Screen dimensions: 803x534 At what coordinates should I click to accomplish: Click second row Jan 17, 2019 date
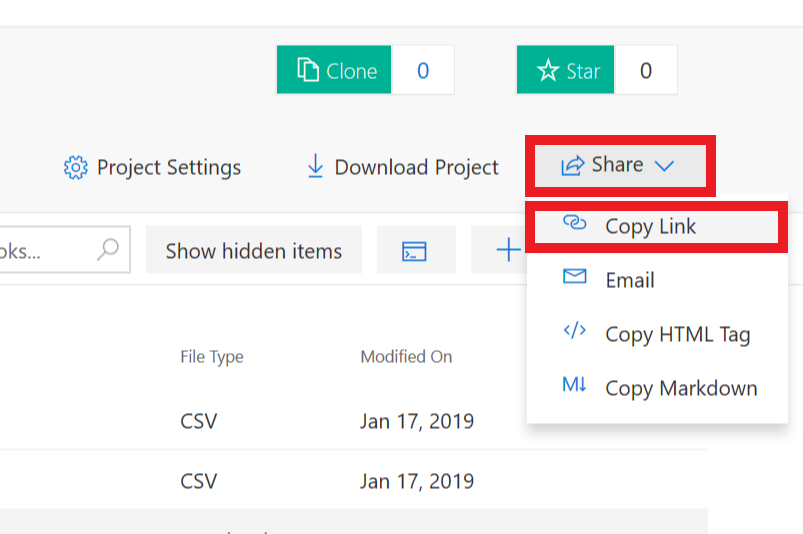click(x=417, y=481)
